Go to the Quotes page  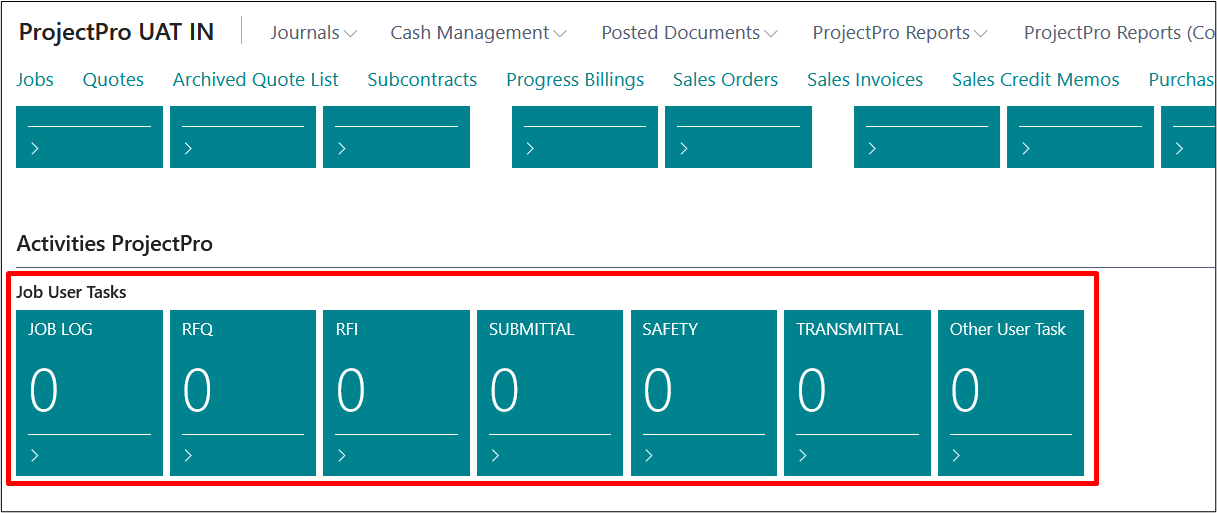113,80
